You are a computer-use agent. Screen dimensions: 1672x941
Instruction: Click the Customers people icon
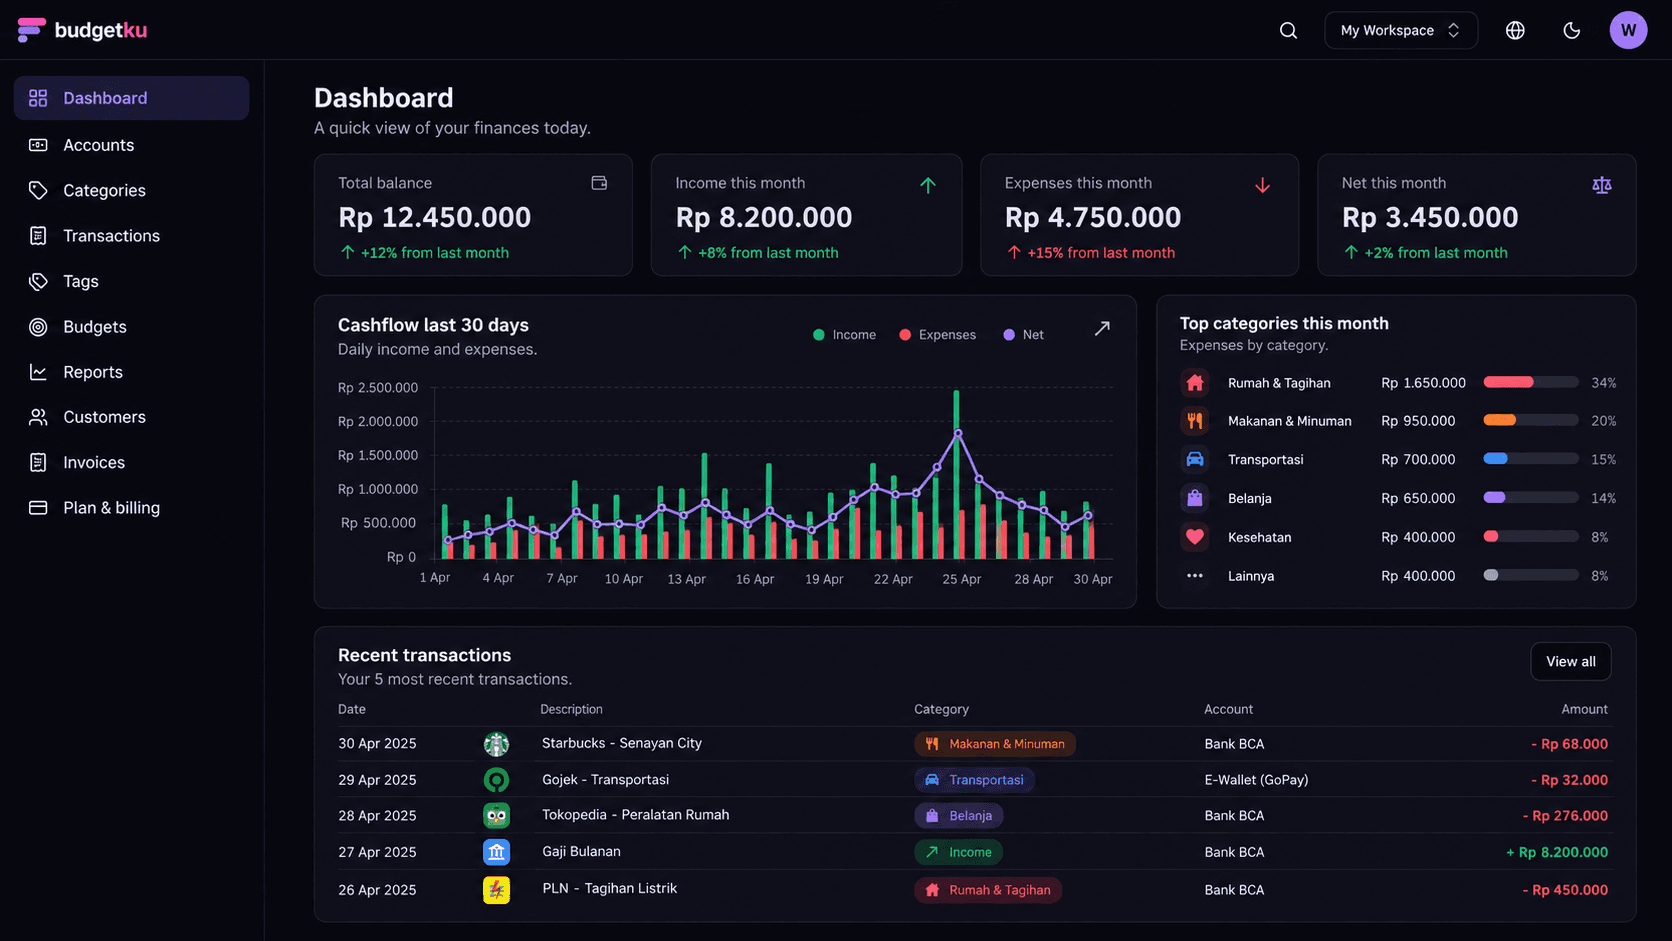[x=38, y=417]
